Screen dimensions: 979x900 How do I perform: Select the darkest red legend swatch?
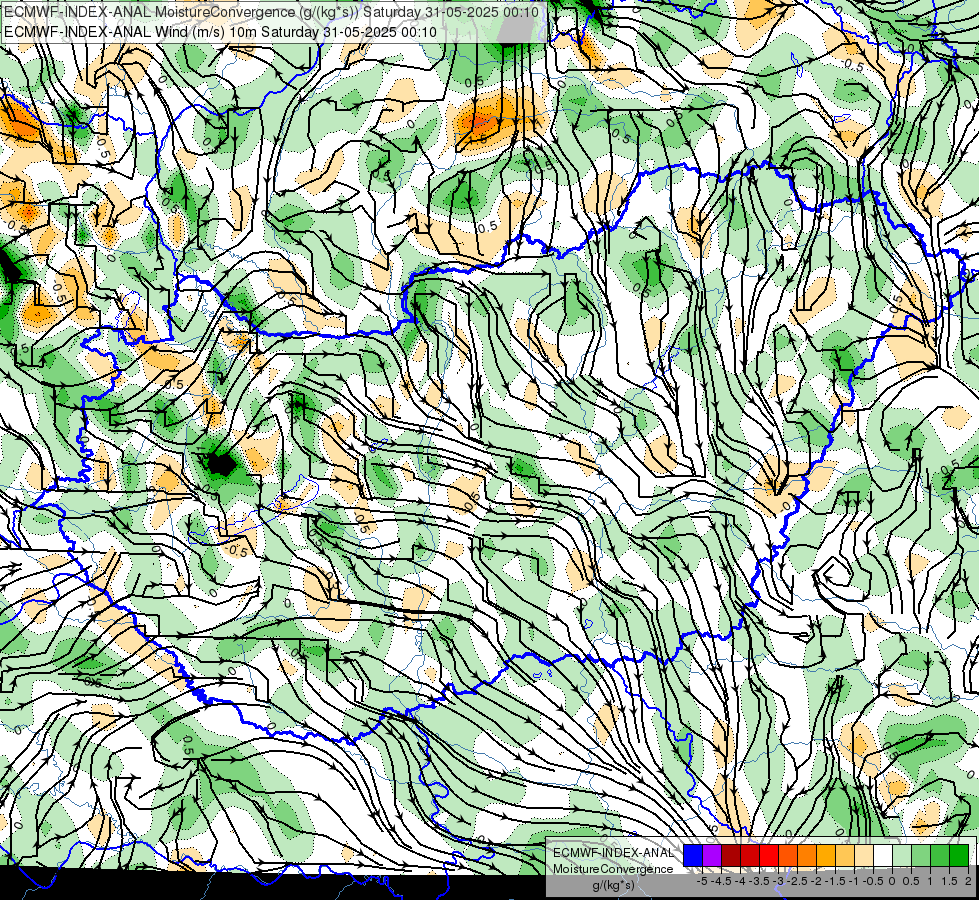pyautogui.click(x=731, y=855)
